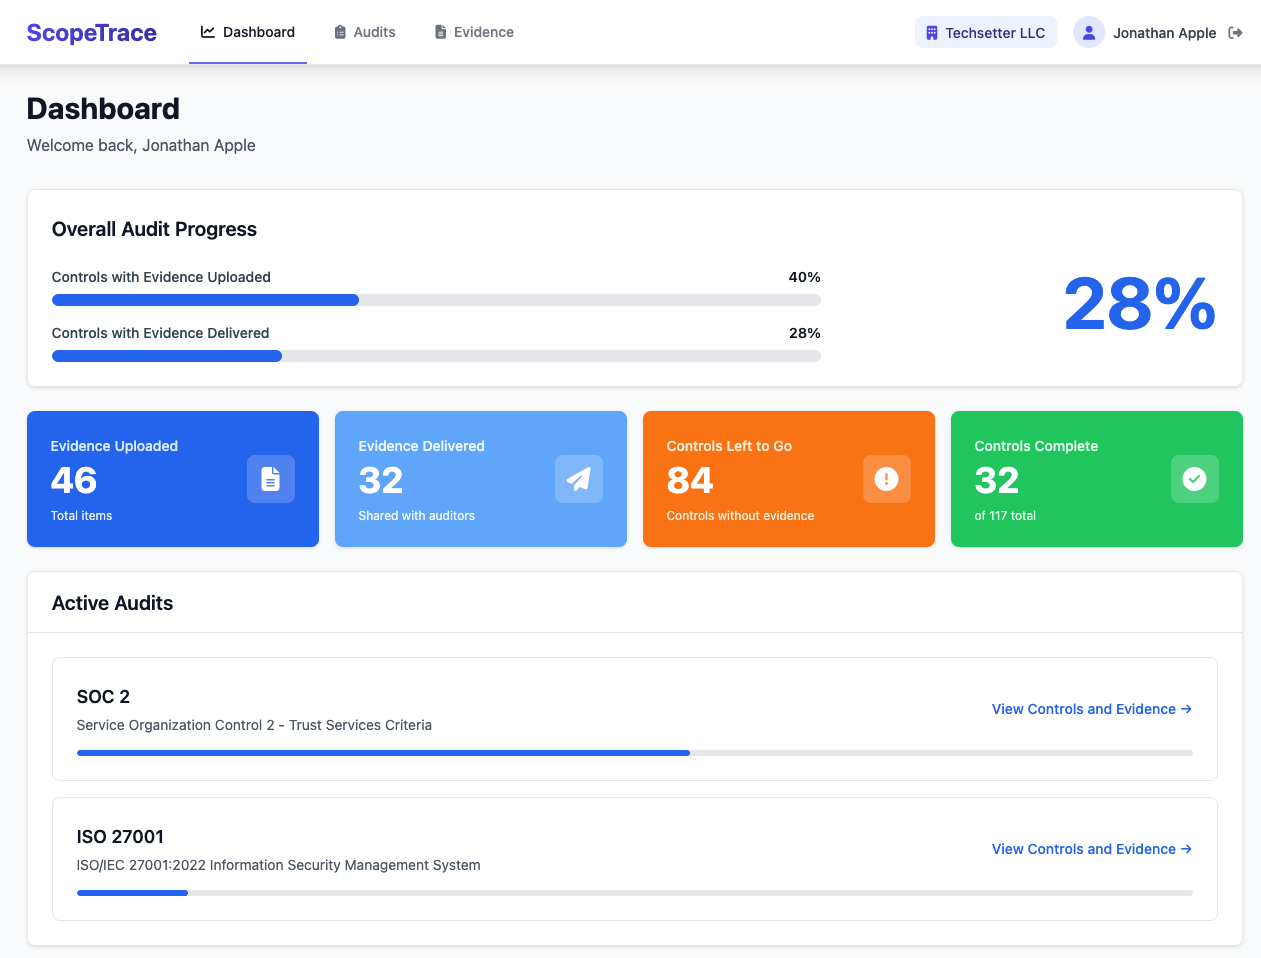Click the Dashboard chart icon in the nav
1261x958 pixels.
pos(206,31)
